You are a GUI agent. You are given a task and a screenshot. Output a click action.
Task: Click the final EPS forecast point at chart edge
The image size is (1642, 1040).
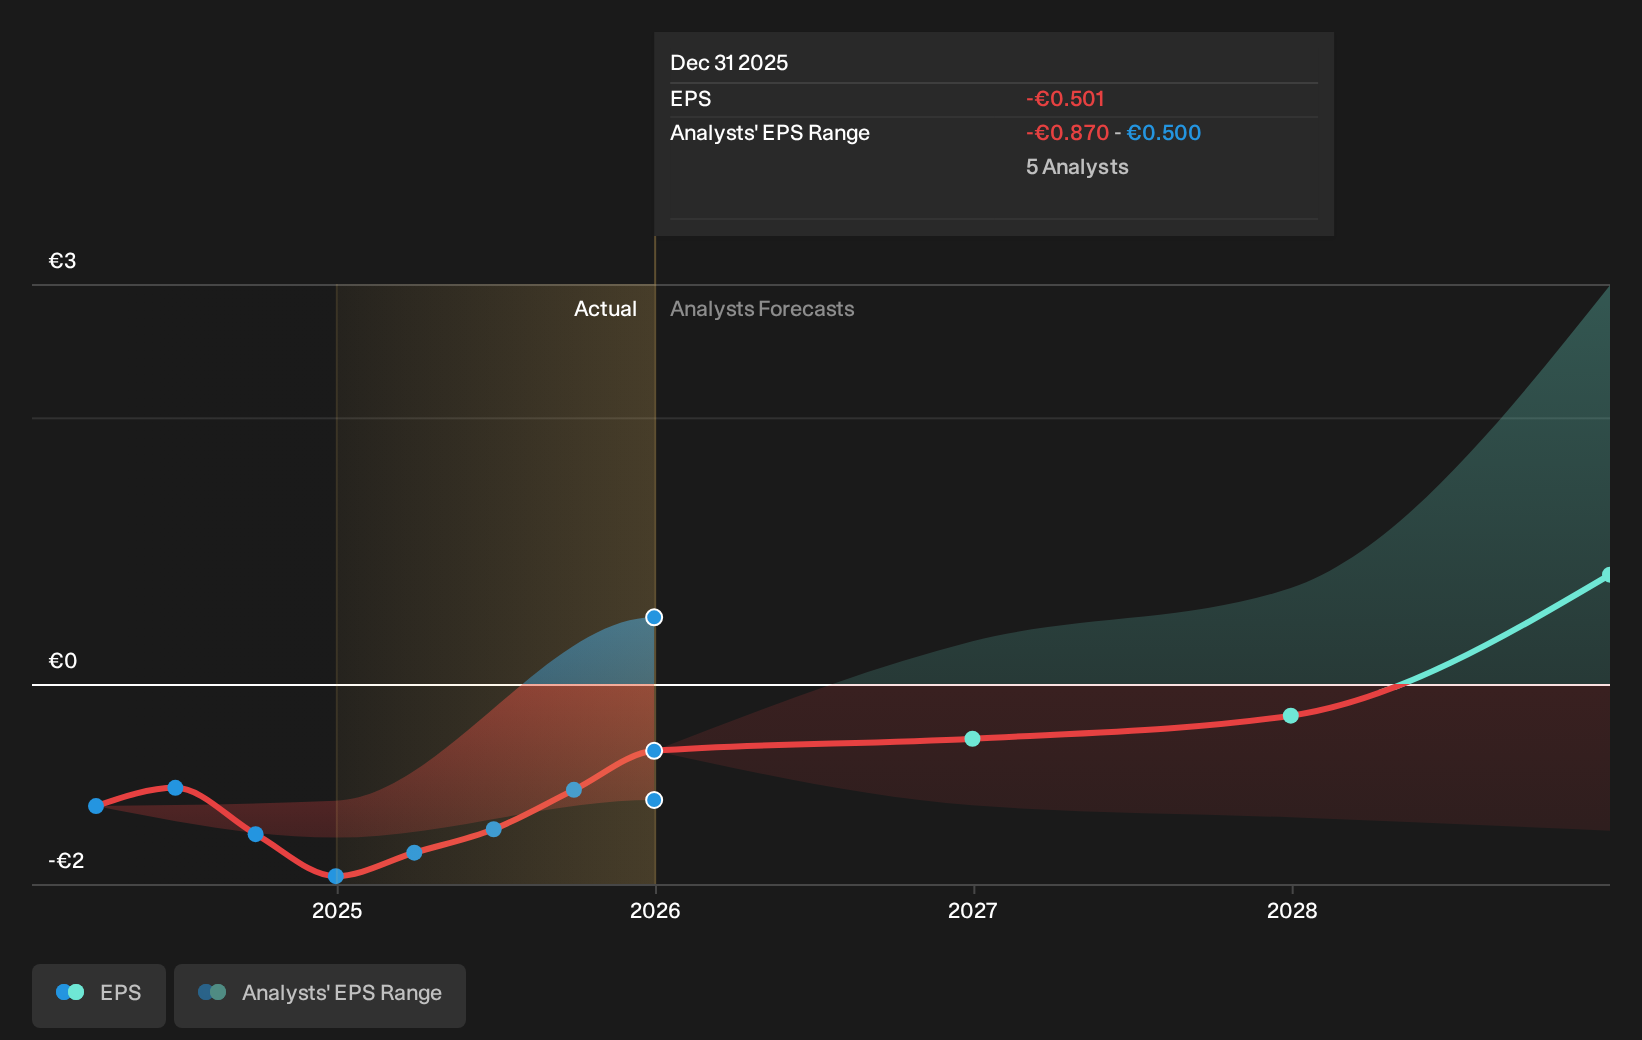tap(1607, 575)
